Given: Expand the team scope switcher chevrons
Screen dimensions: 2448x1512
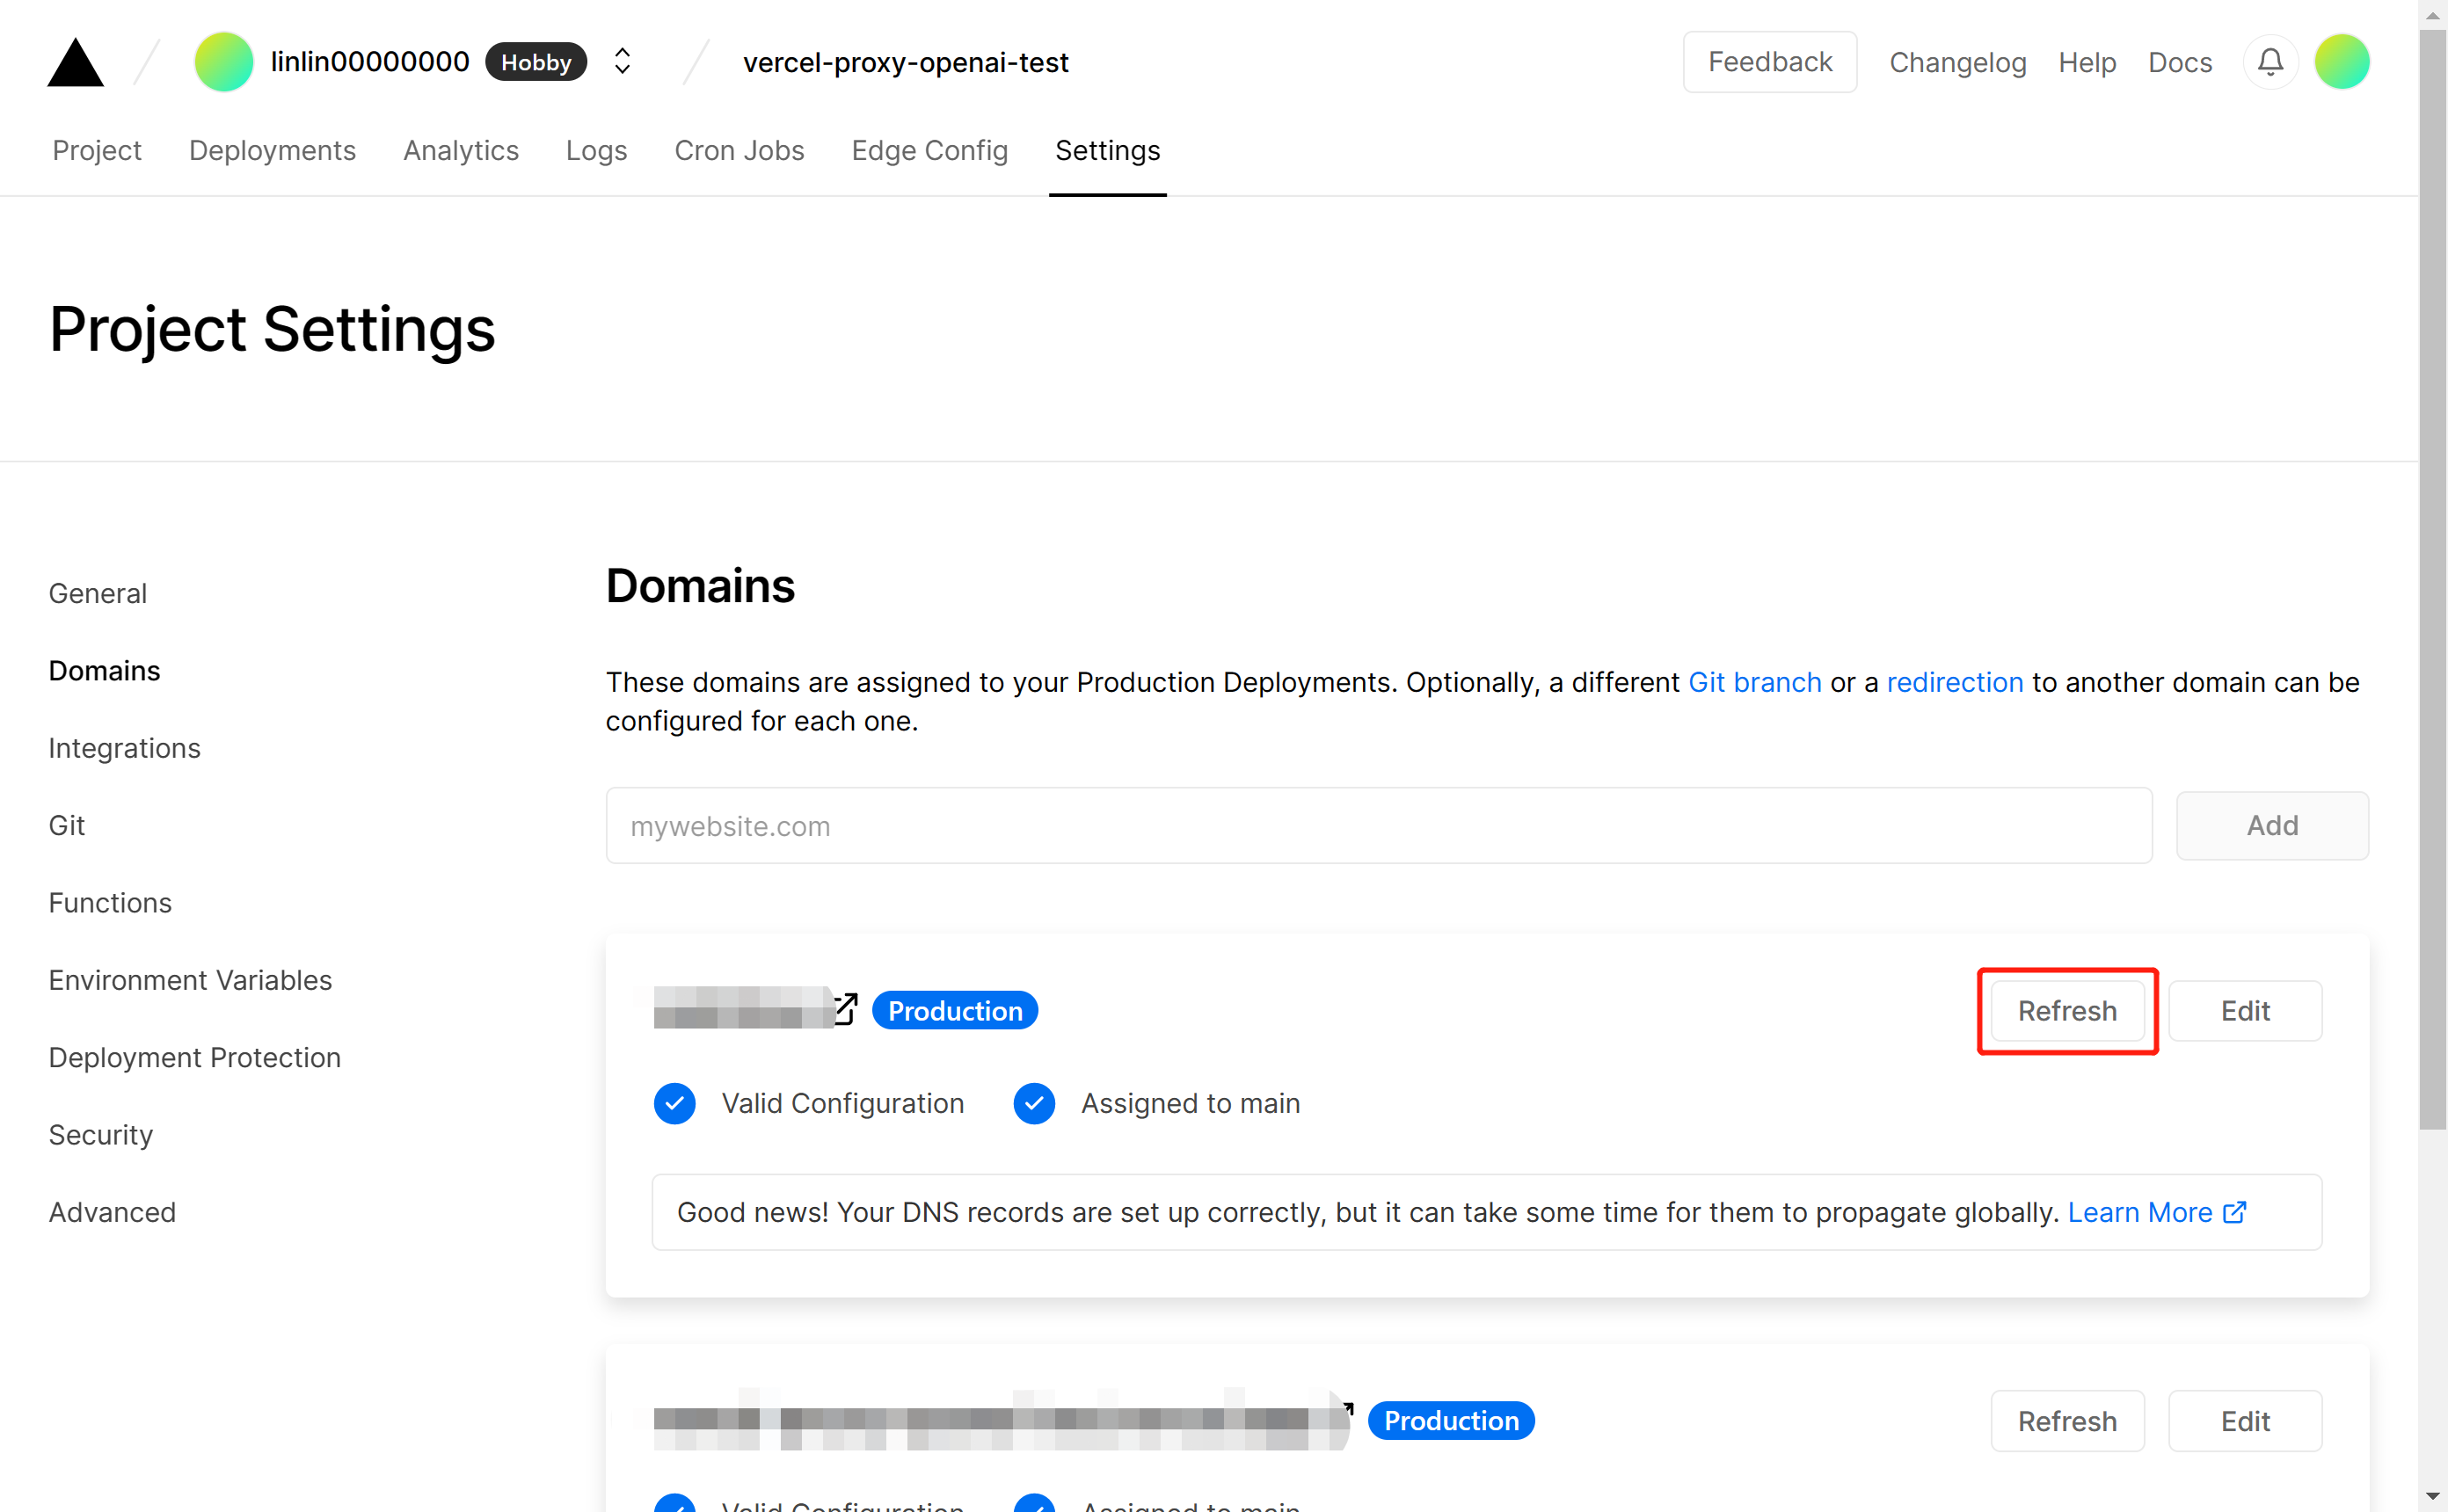Looking at the screenshot, I should tap(622, 62).
